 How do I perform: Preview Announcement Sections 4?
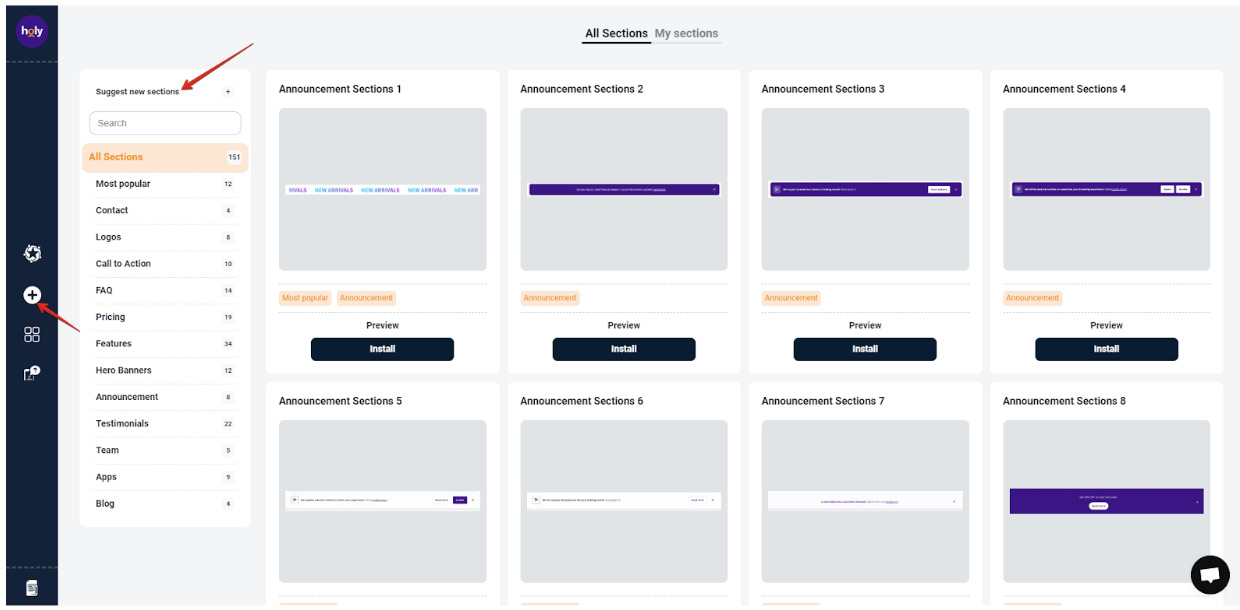tap(1106, 325)
